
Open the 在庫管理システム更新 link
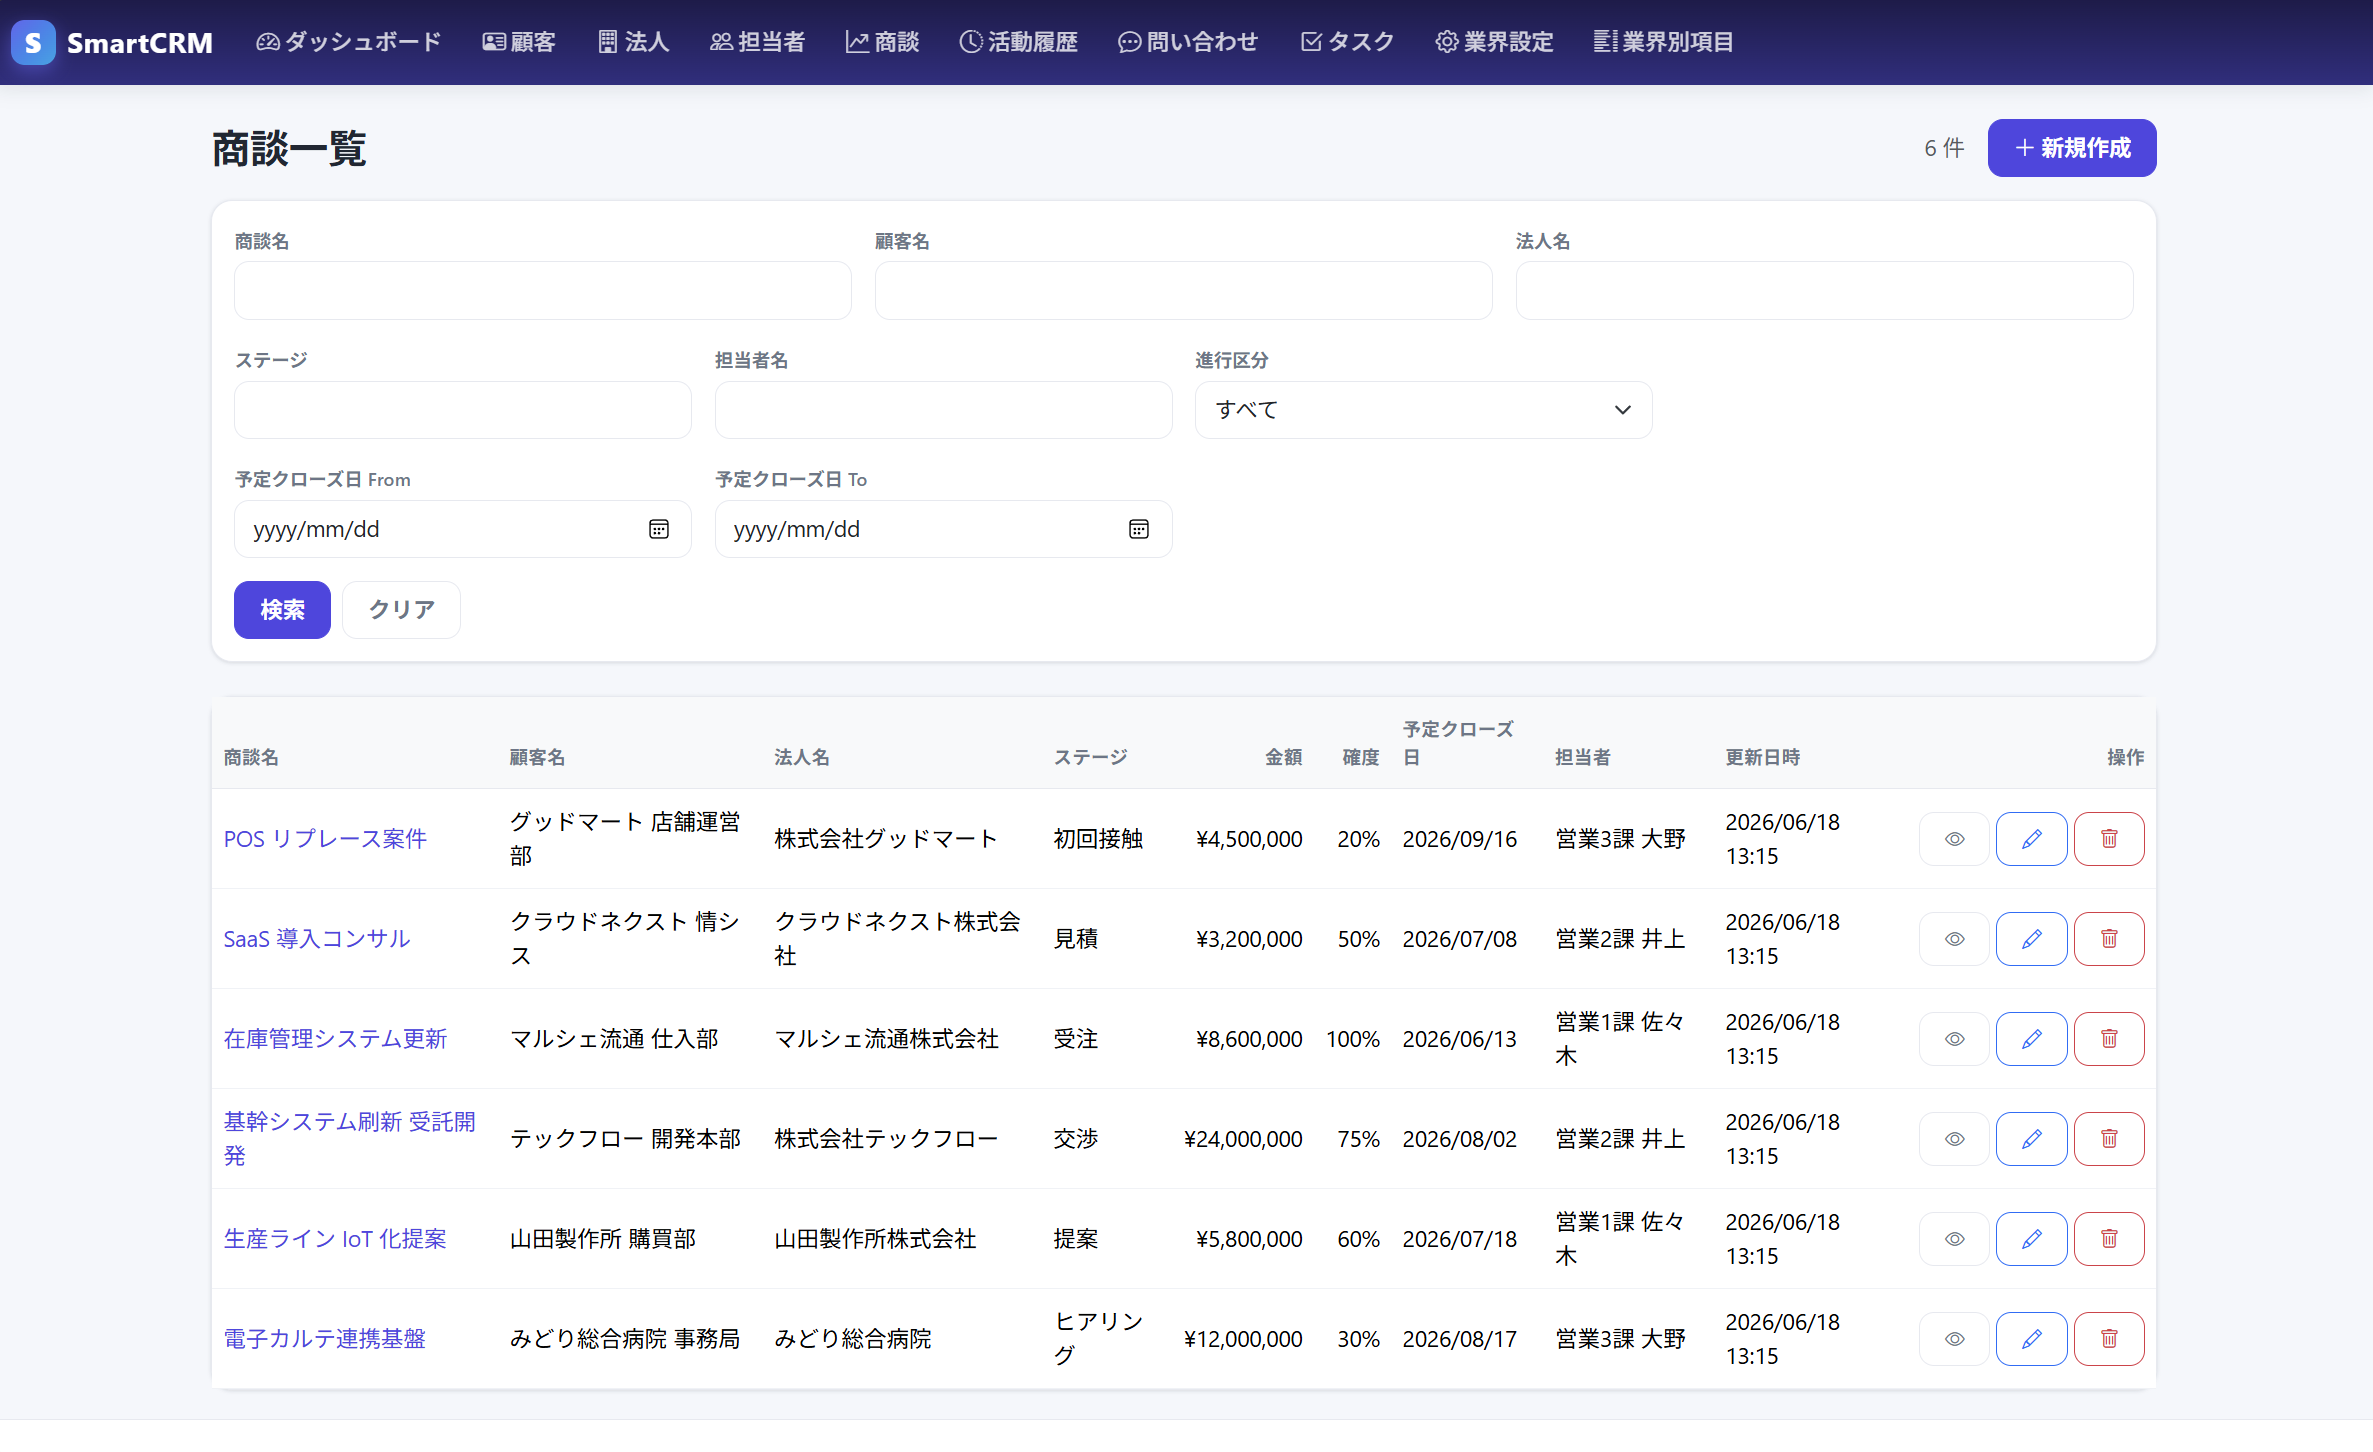click(x=335, y=1039)
